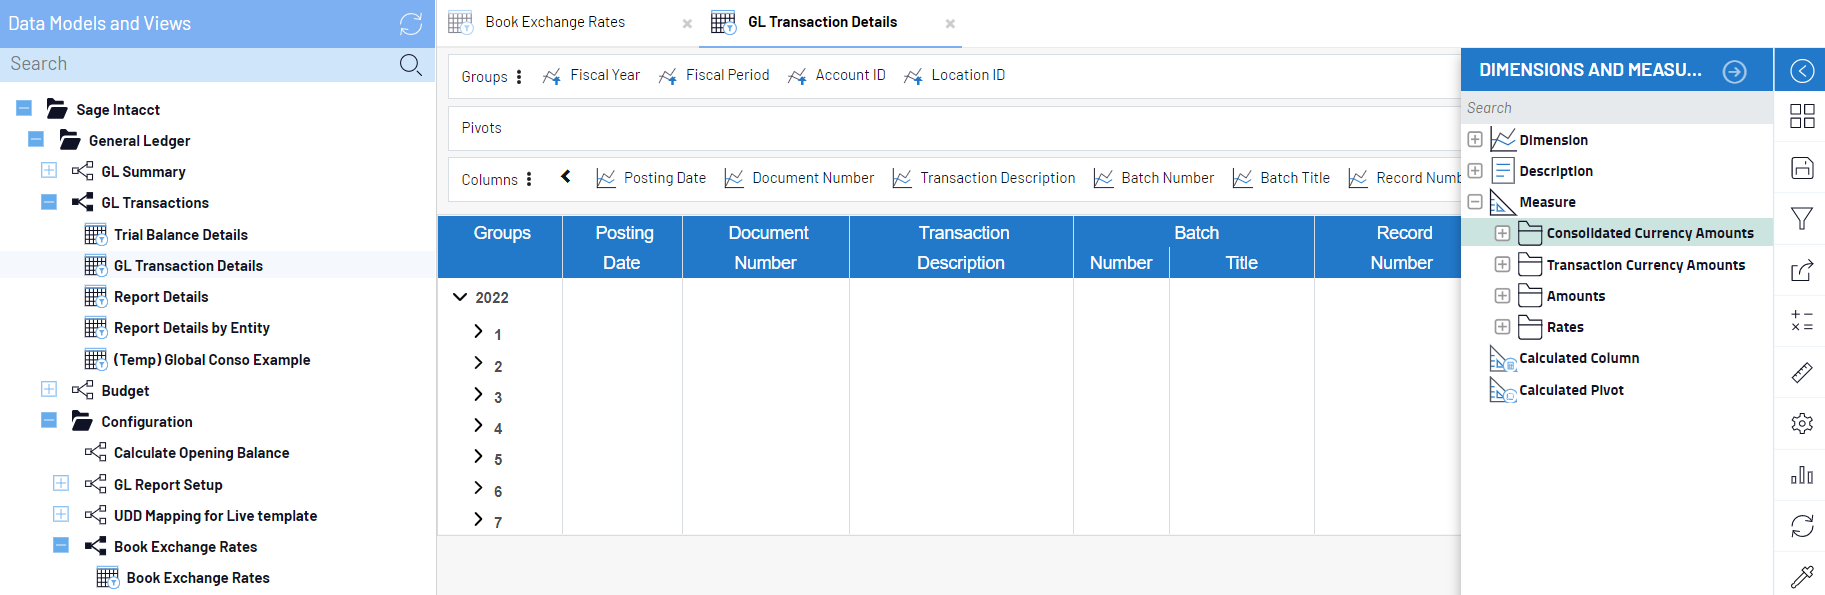Collapse the Dimensions and Measures panel arrow
1825x595 pixels.
click(1735, 71)
